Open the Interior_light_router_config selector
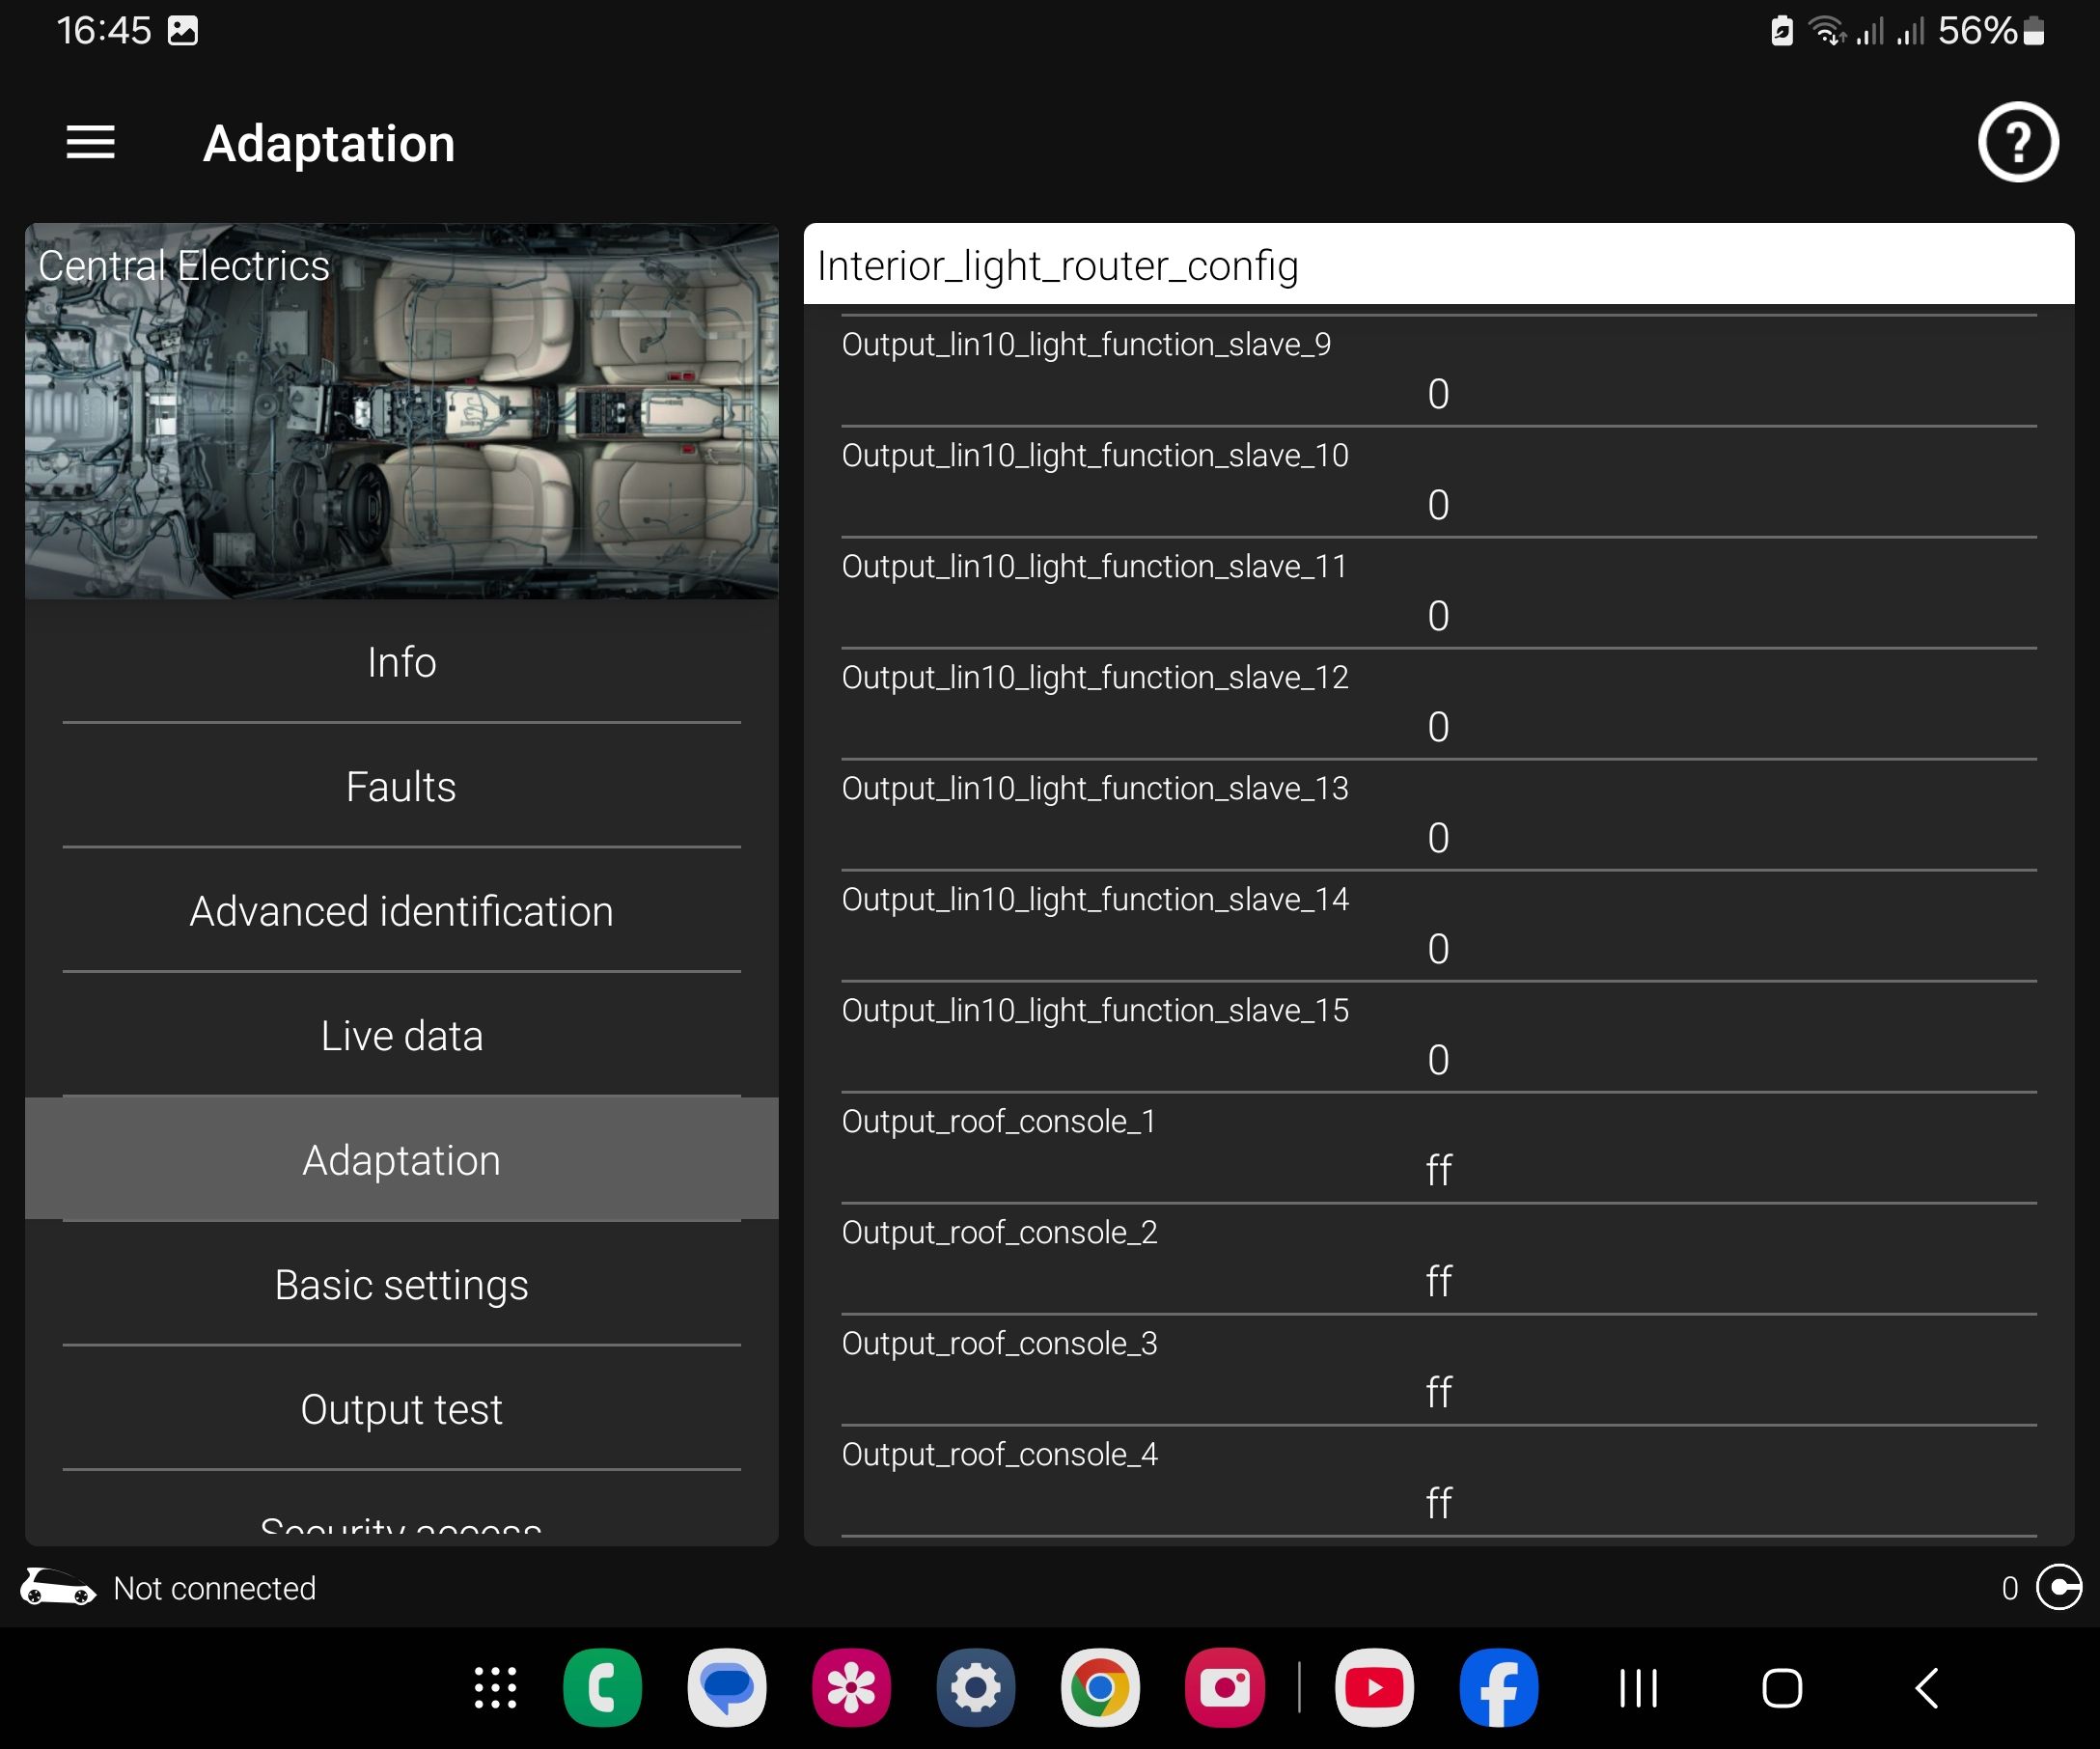The width and height of the screenshot is (2100, 1749). [1438, 265]
